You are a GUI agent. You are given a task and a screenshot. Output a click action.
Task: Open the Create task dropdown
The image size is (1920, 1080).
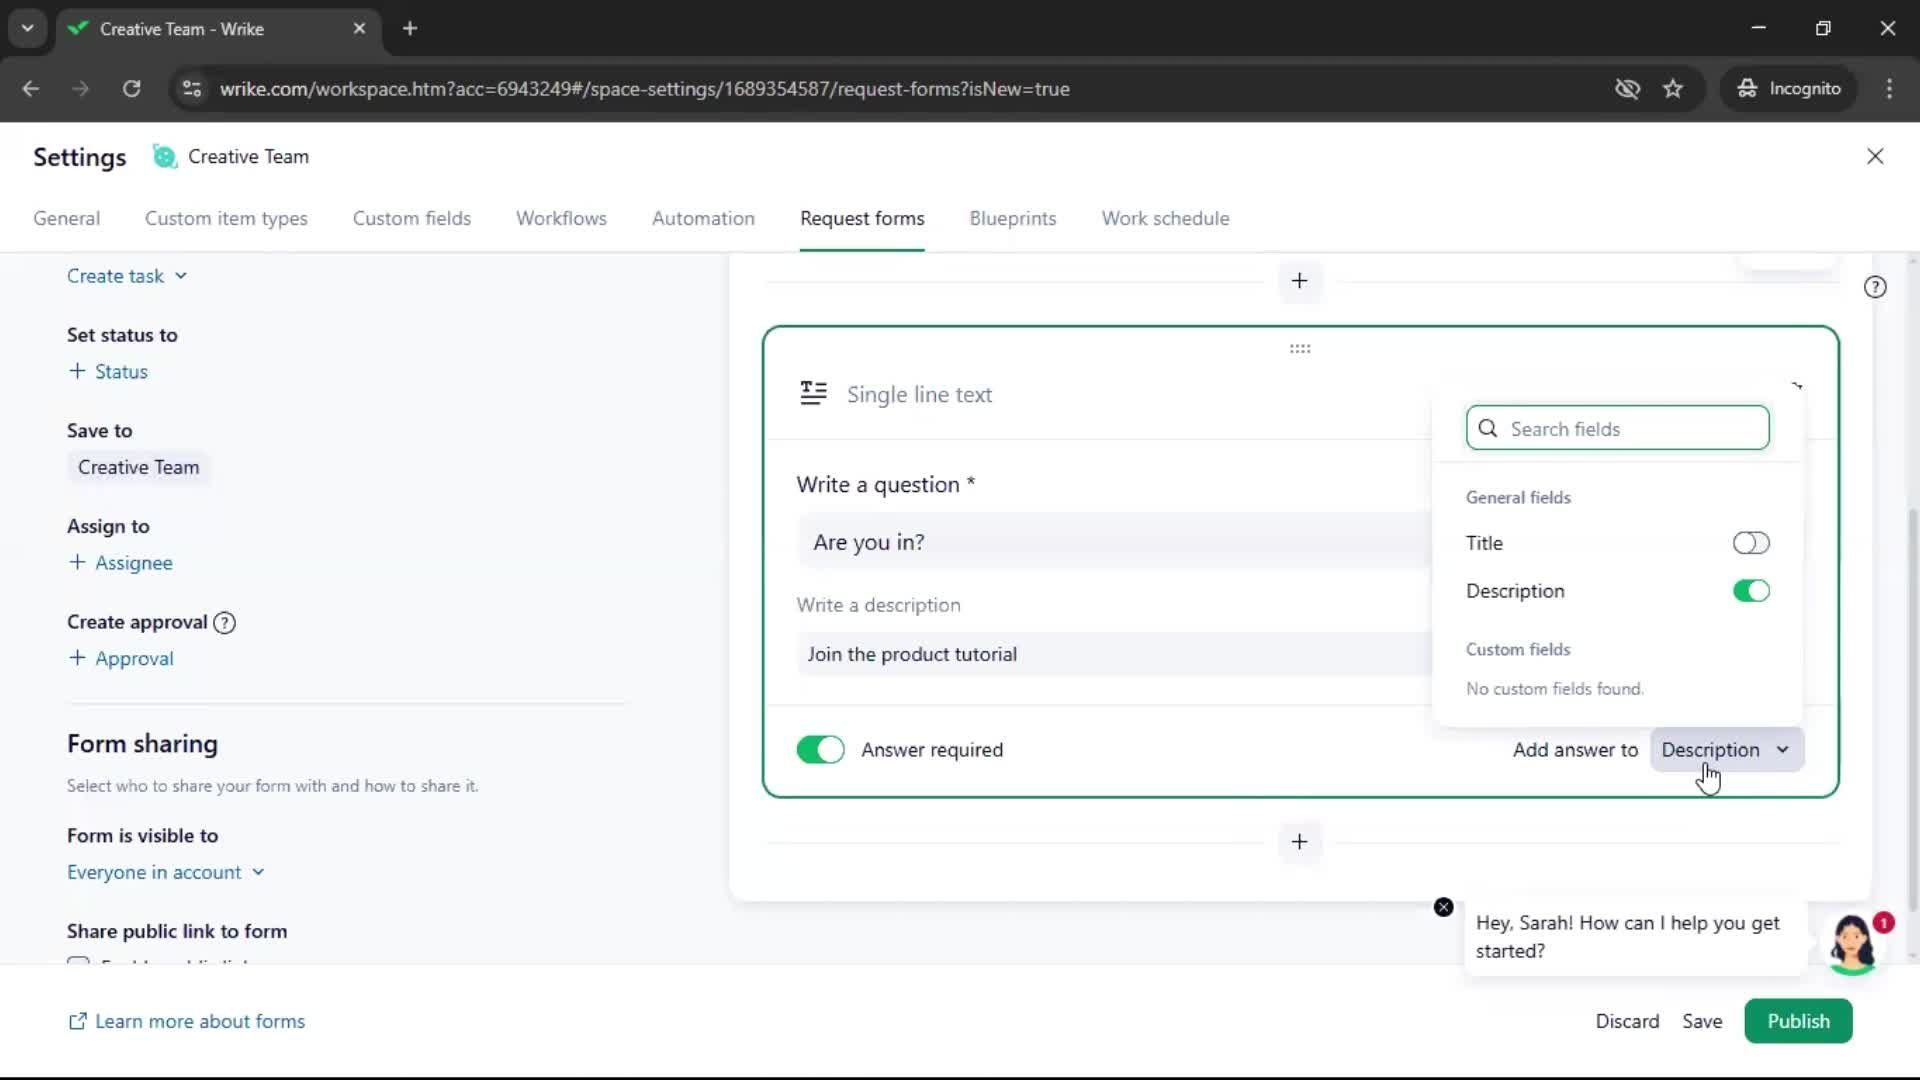(126, 276)
